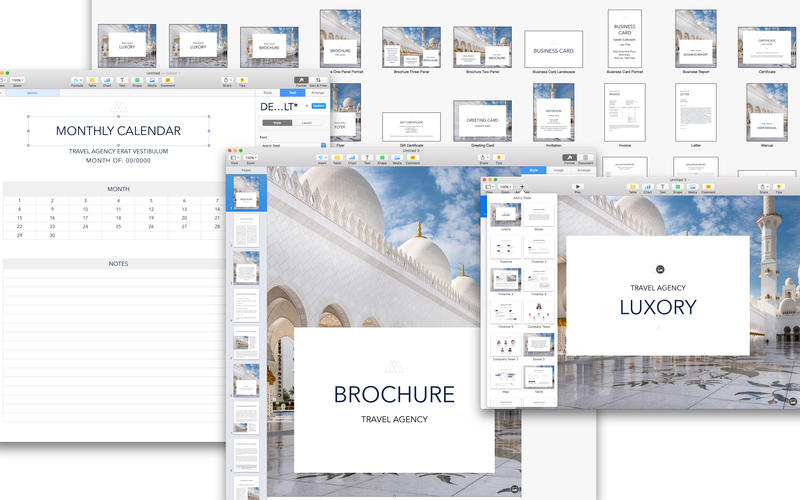
Task: Toggle Document inspector in Pages brochure window
Action: pos(586,159)
